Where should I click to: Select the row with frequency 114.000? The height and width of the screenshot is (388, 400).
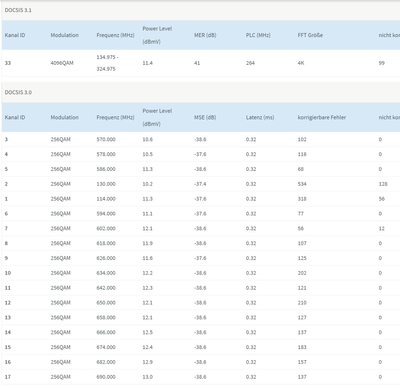coord(201,199)
